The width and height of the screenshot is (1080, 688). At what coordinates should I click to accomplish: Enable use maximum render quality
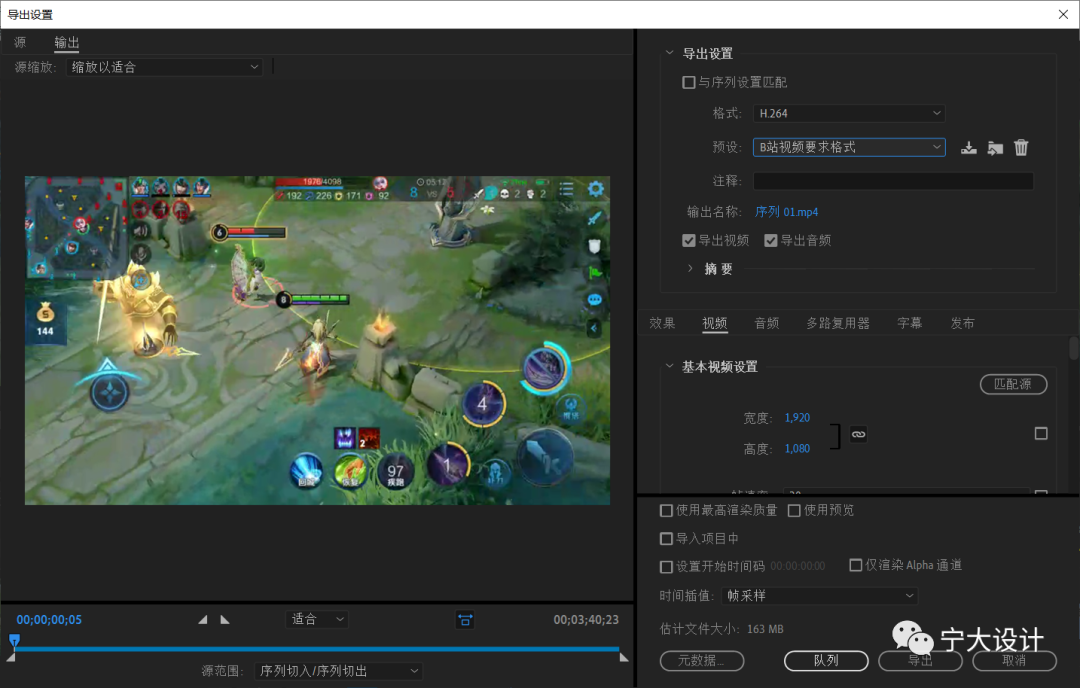pyautogui.click(x=666, y=510)
